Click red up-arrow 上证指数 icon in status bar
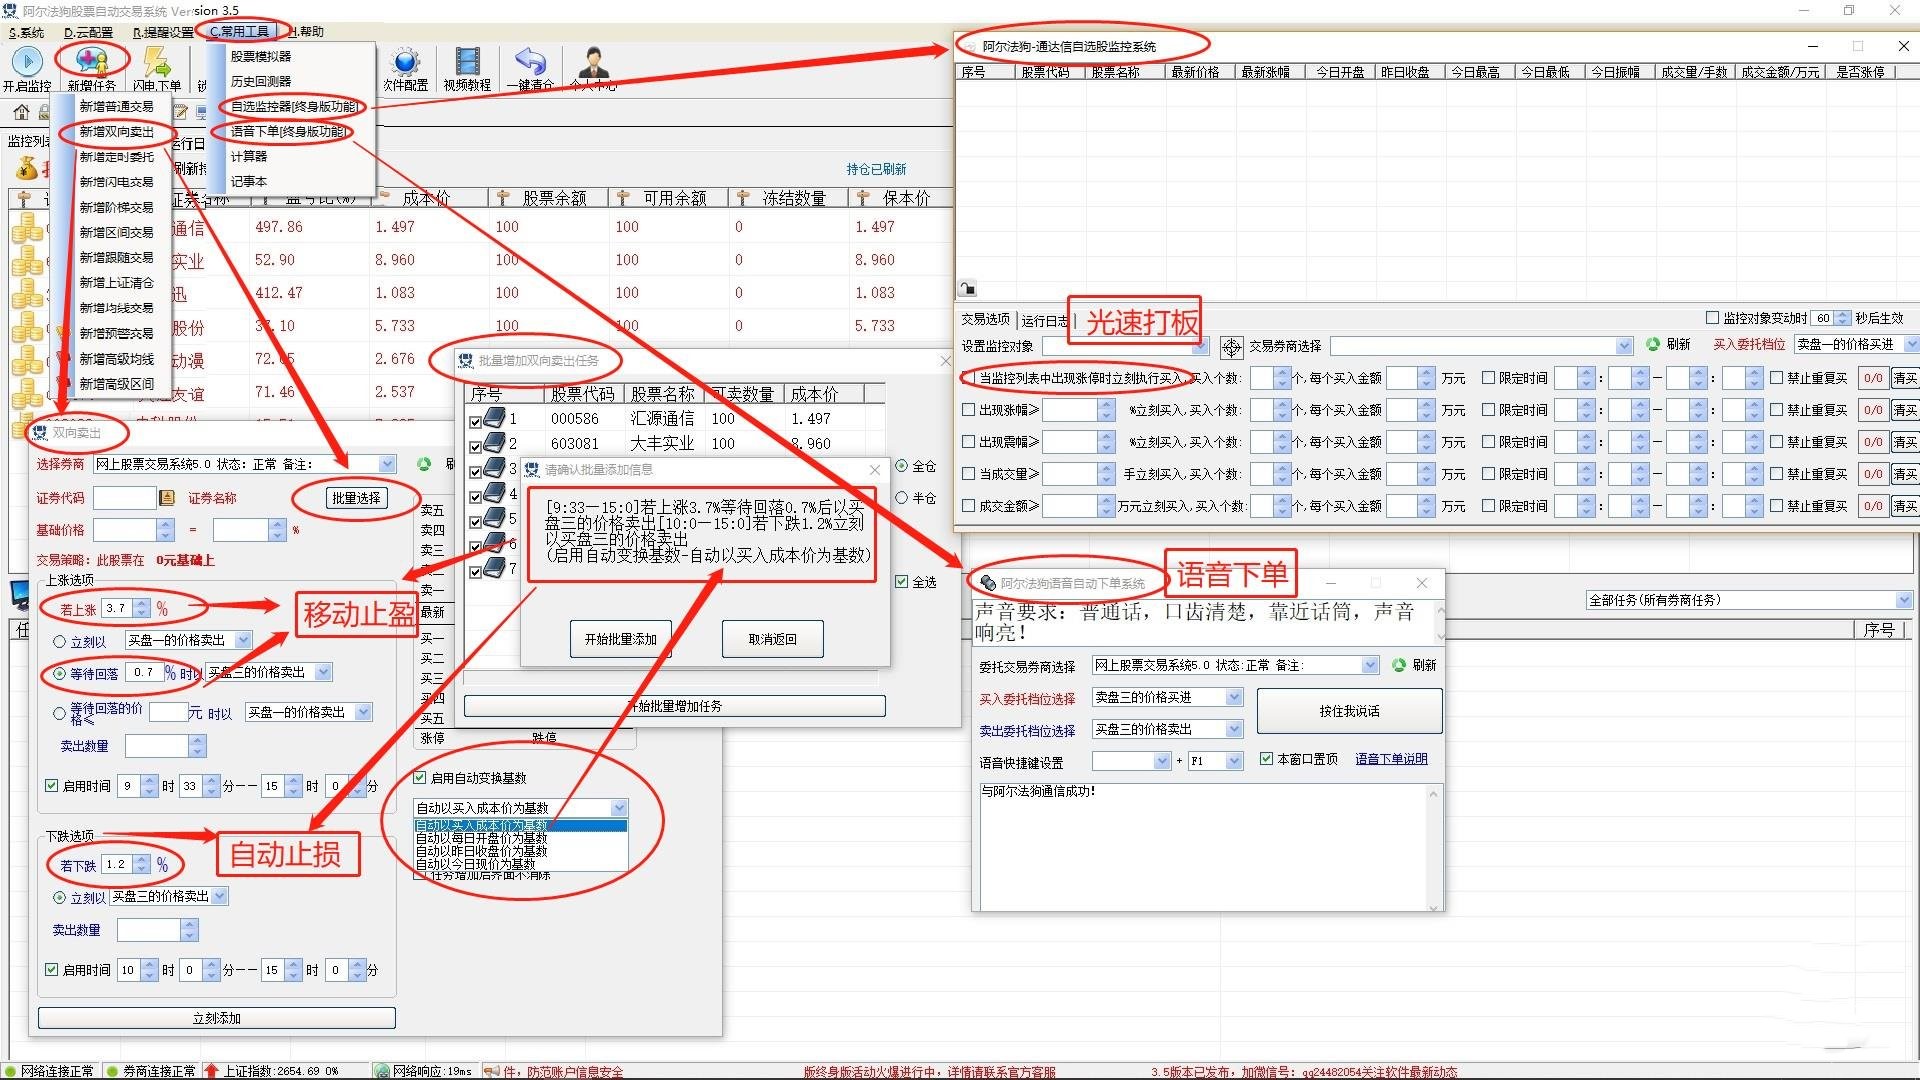This screenshot has height=1080, width=1920. click(x=211, y=1071)
